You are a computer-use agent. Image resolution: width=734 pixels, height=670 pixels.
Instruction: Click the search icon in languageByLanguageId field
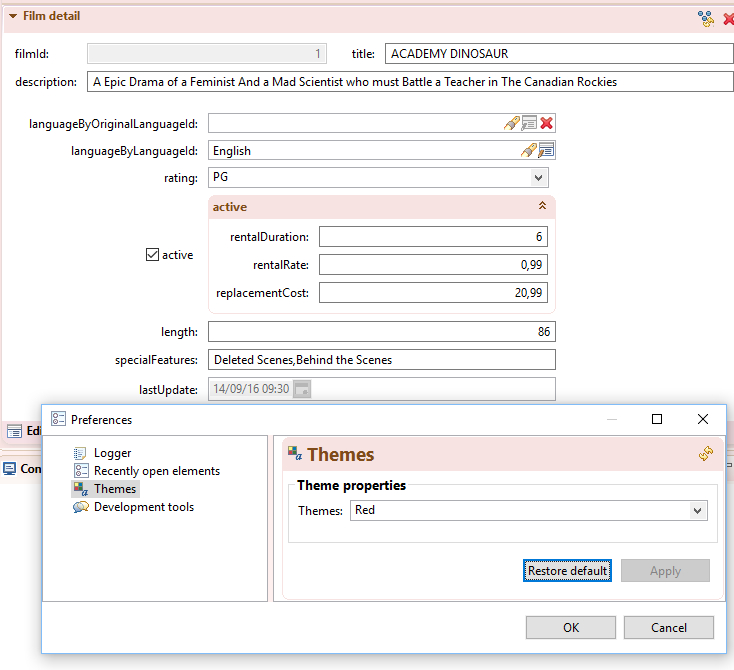tap(529, 151)
